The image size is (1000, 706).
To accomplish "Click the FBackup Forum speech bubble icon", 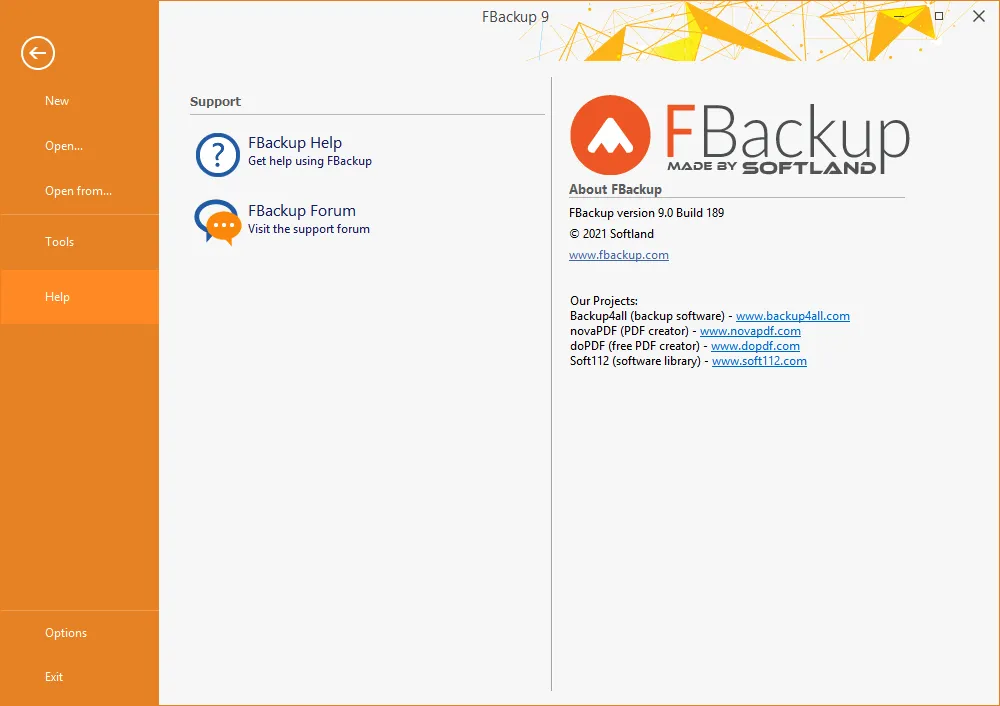I will (217, 219).
